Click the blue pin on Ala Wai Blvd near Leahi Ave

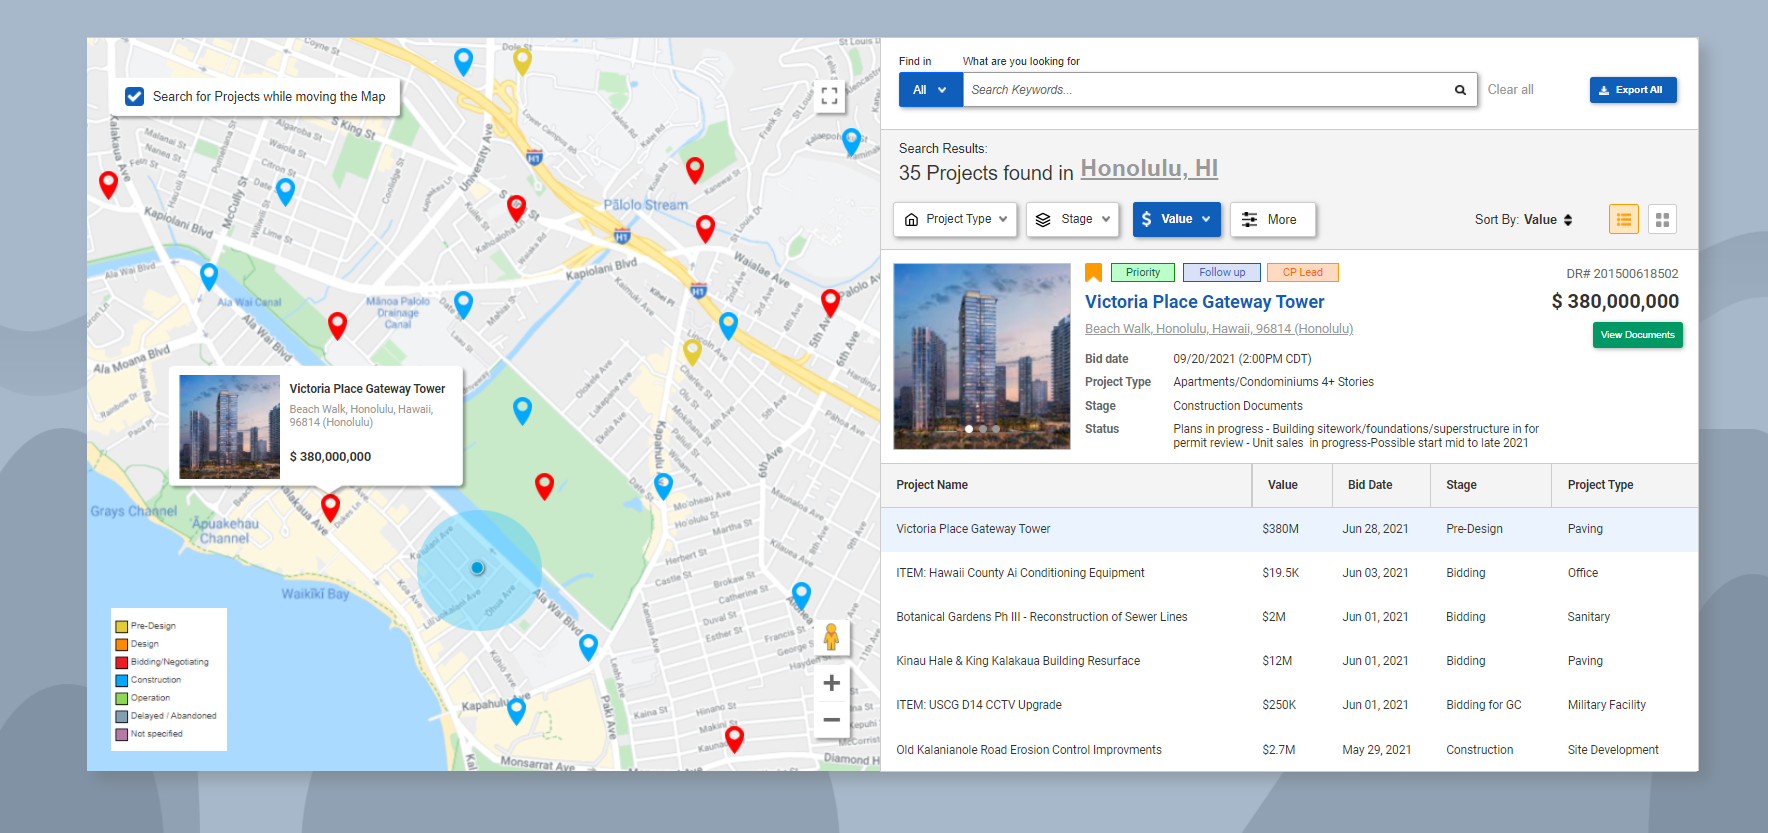click(588, 647)
